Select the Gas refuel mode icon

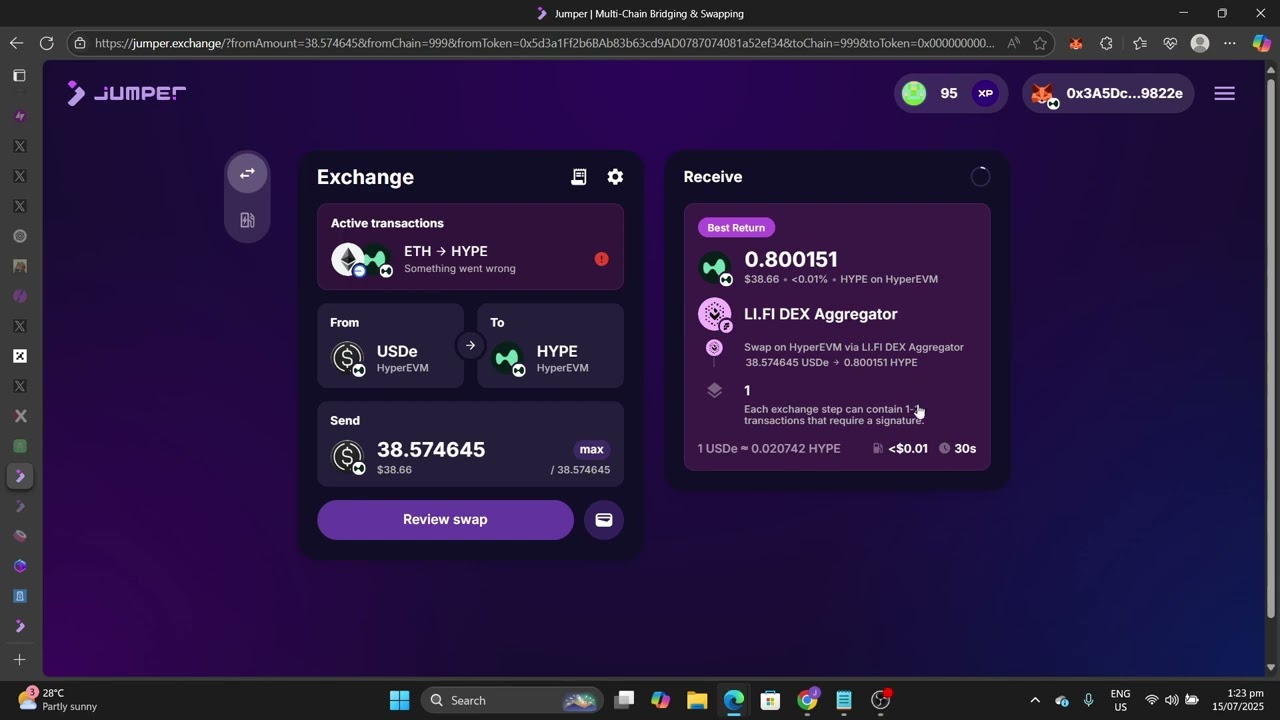(x=247, y=220)
